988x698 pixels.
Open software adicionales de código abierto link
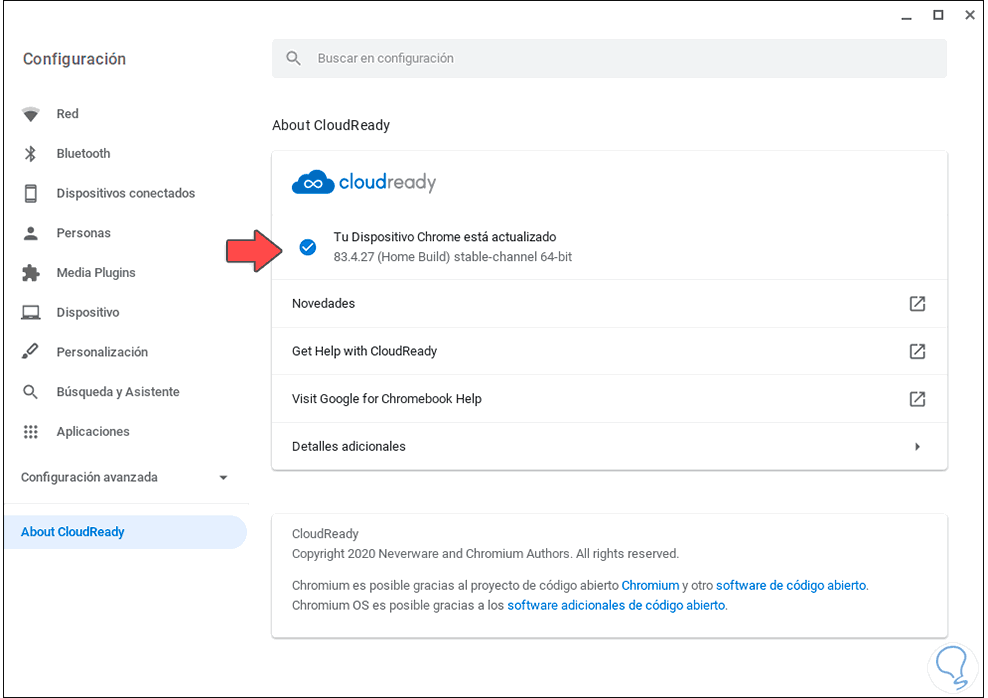tap(616, 605)
